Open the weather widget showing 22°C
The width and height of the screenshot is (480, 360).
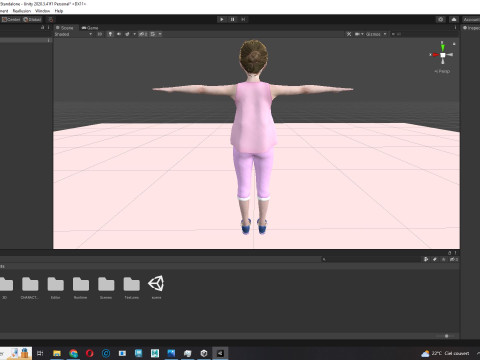point(445,353)
